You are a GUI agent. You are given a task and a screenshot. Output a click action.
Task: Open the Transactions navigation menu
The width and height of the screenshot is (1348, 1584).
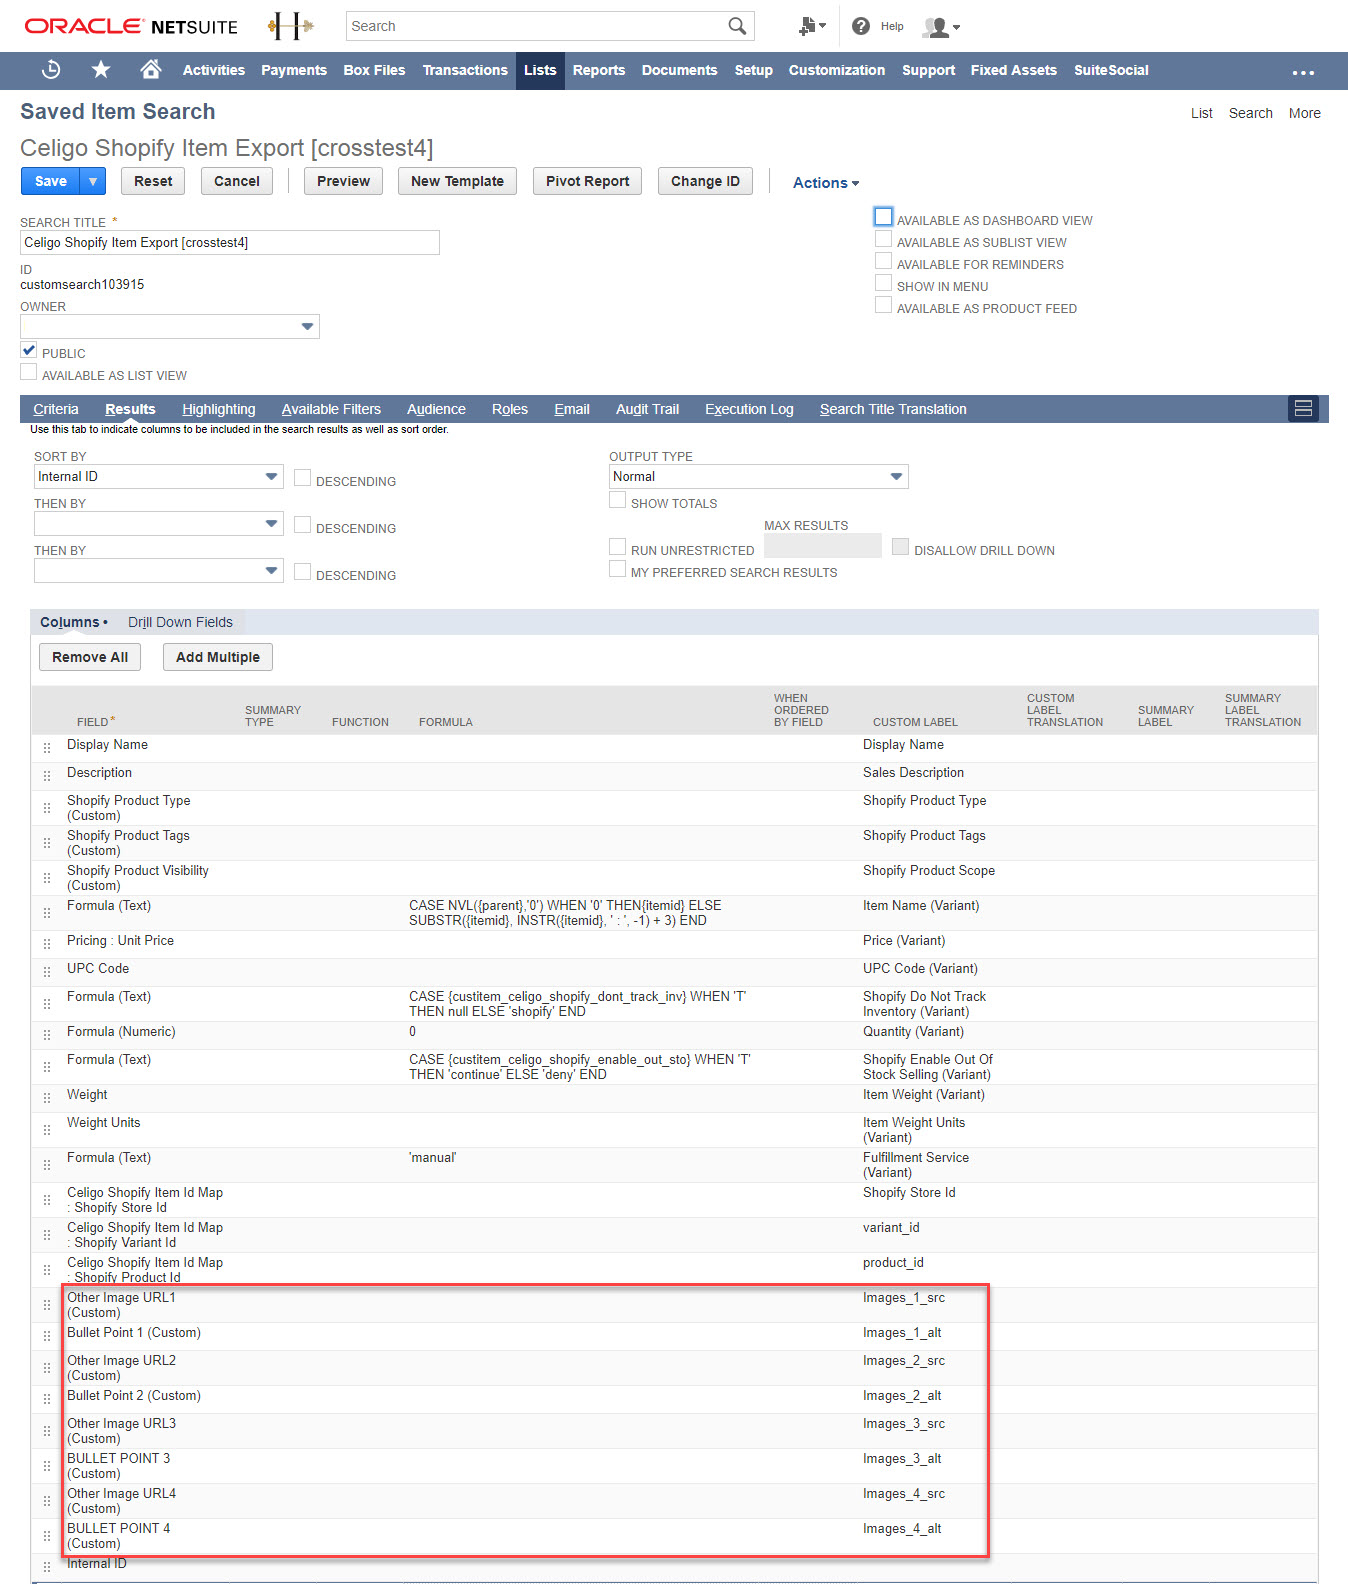(465, 70)
